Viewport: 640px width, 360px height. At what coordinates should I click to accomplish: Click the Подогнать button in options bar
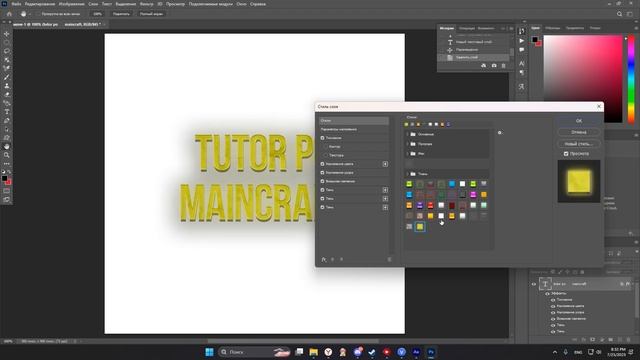pos(121,14)
